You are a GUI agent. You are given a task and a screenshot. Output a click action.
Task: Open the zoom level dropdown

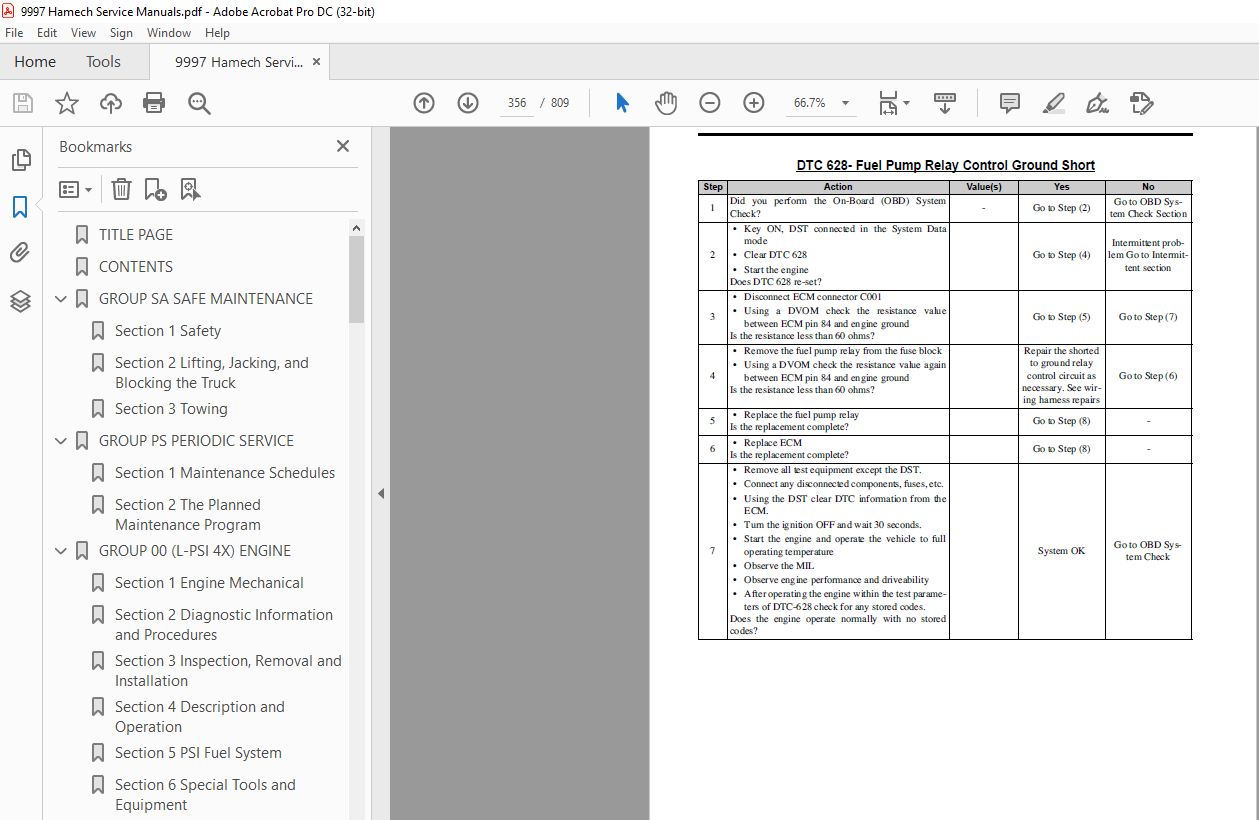tap(845, 103)
